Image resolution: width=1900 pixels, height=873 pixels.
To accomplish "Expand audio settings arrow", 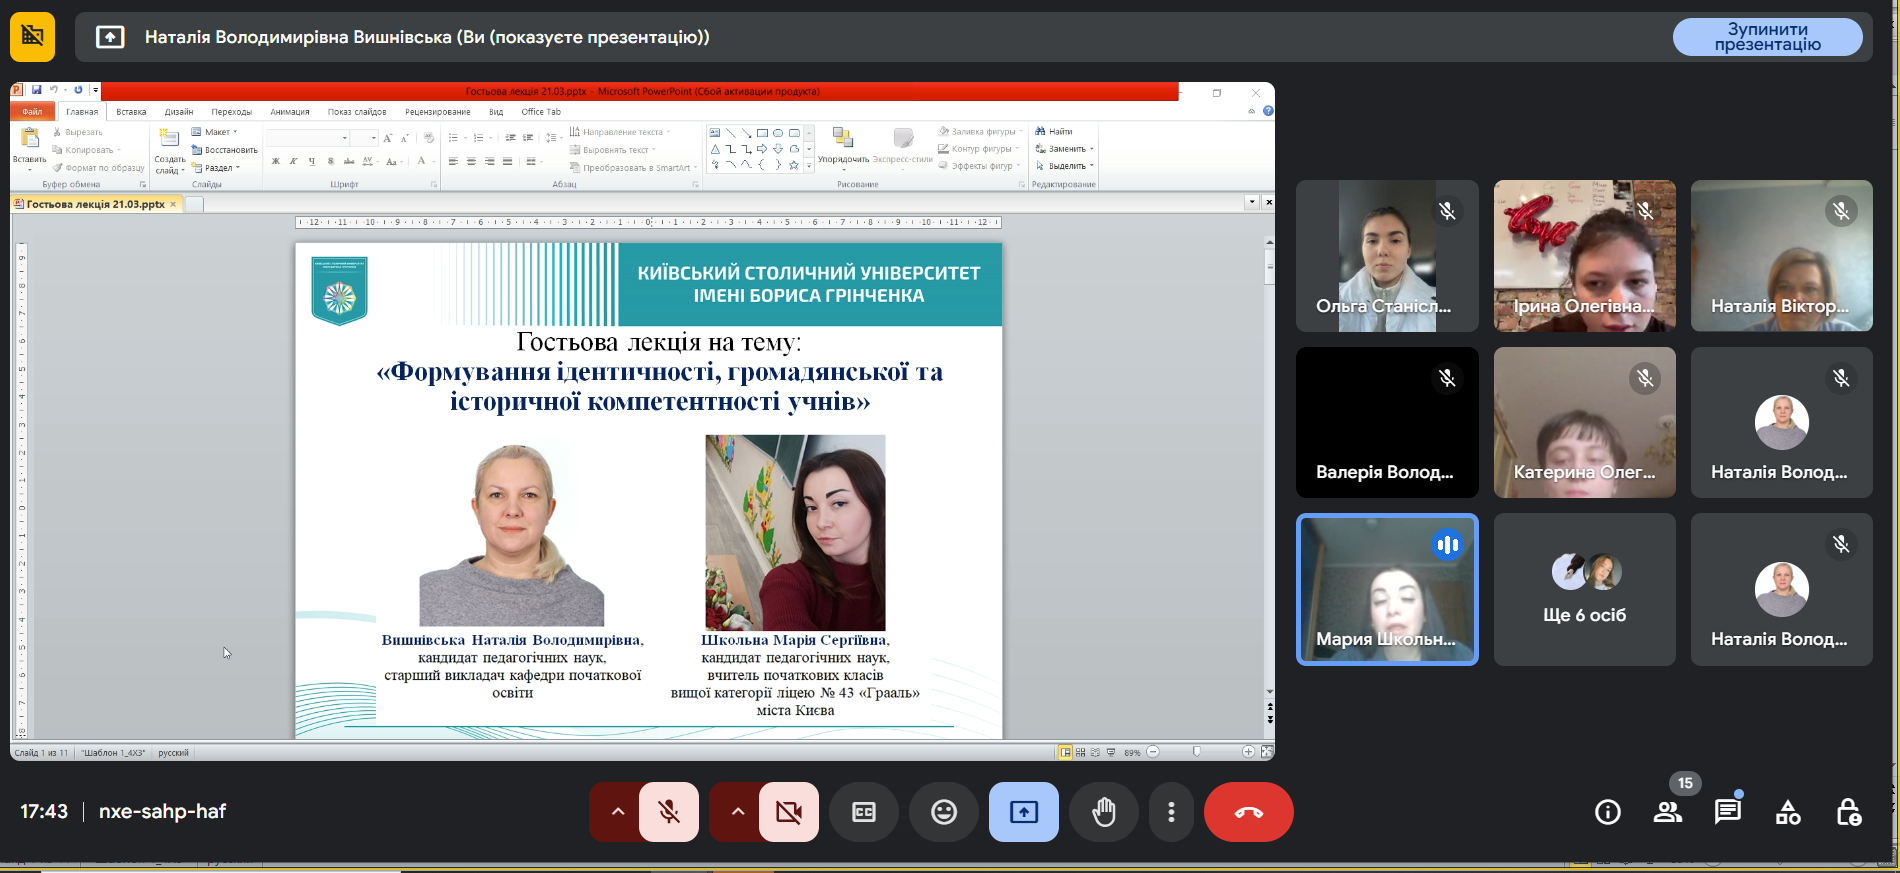I will tap(618, 812).
